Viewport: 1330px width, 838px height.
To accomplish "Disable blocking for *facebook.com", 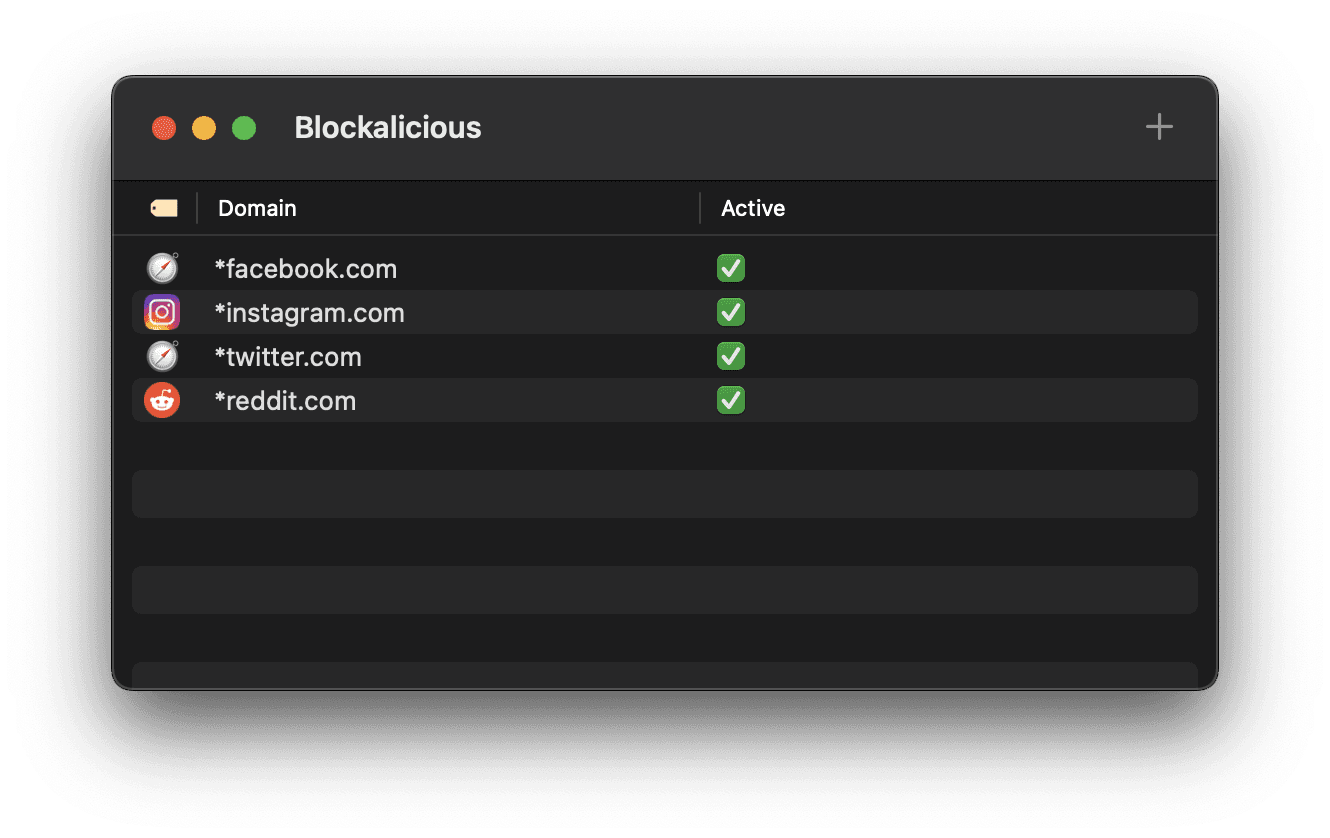I will [730, 268].
